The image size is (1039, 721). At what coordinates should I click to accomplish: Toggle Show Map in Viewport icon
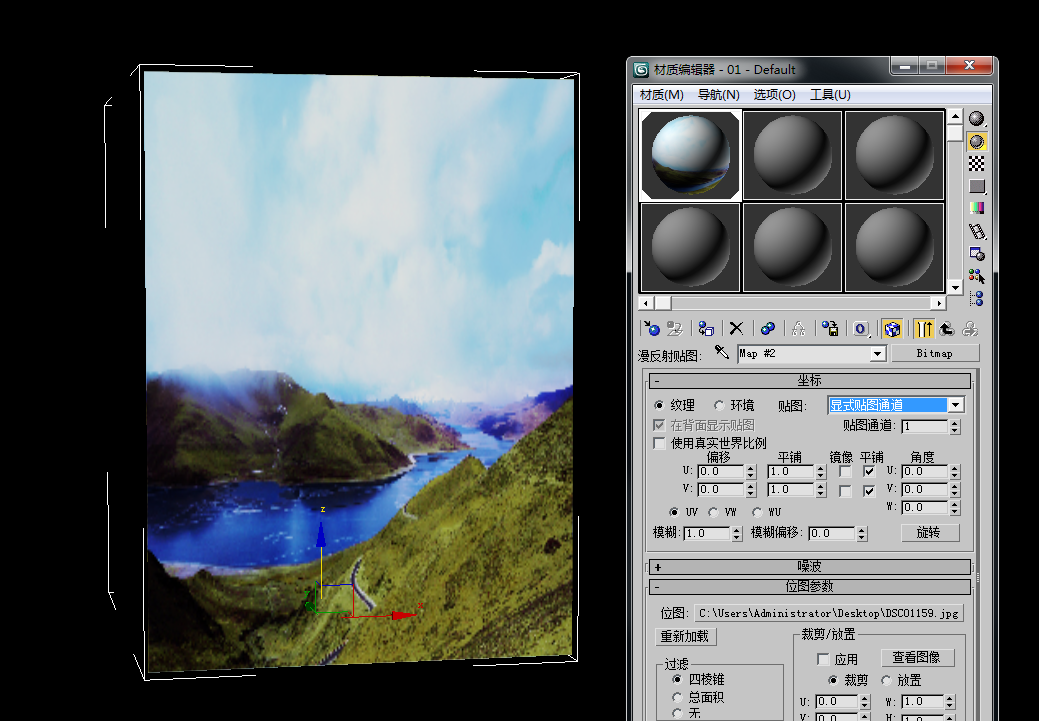point(892,328)
